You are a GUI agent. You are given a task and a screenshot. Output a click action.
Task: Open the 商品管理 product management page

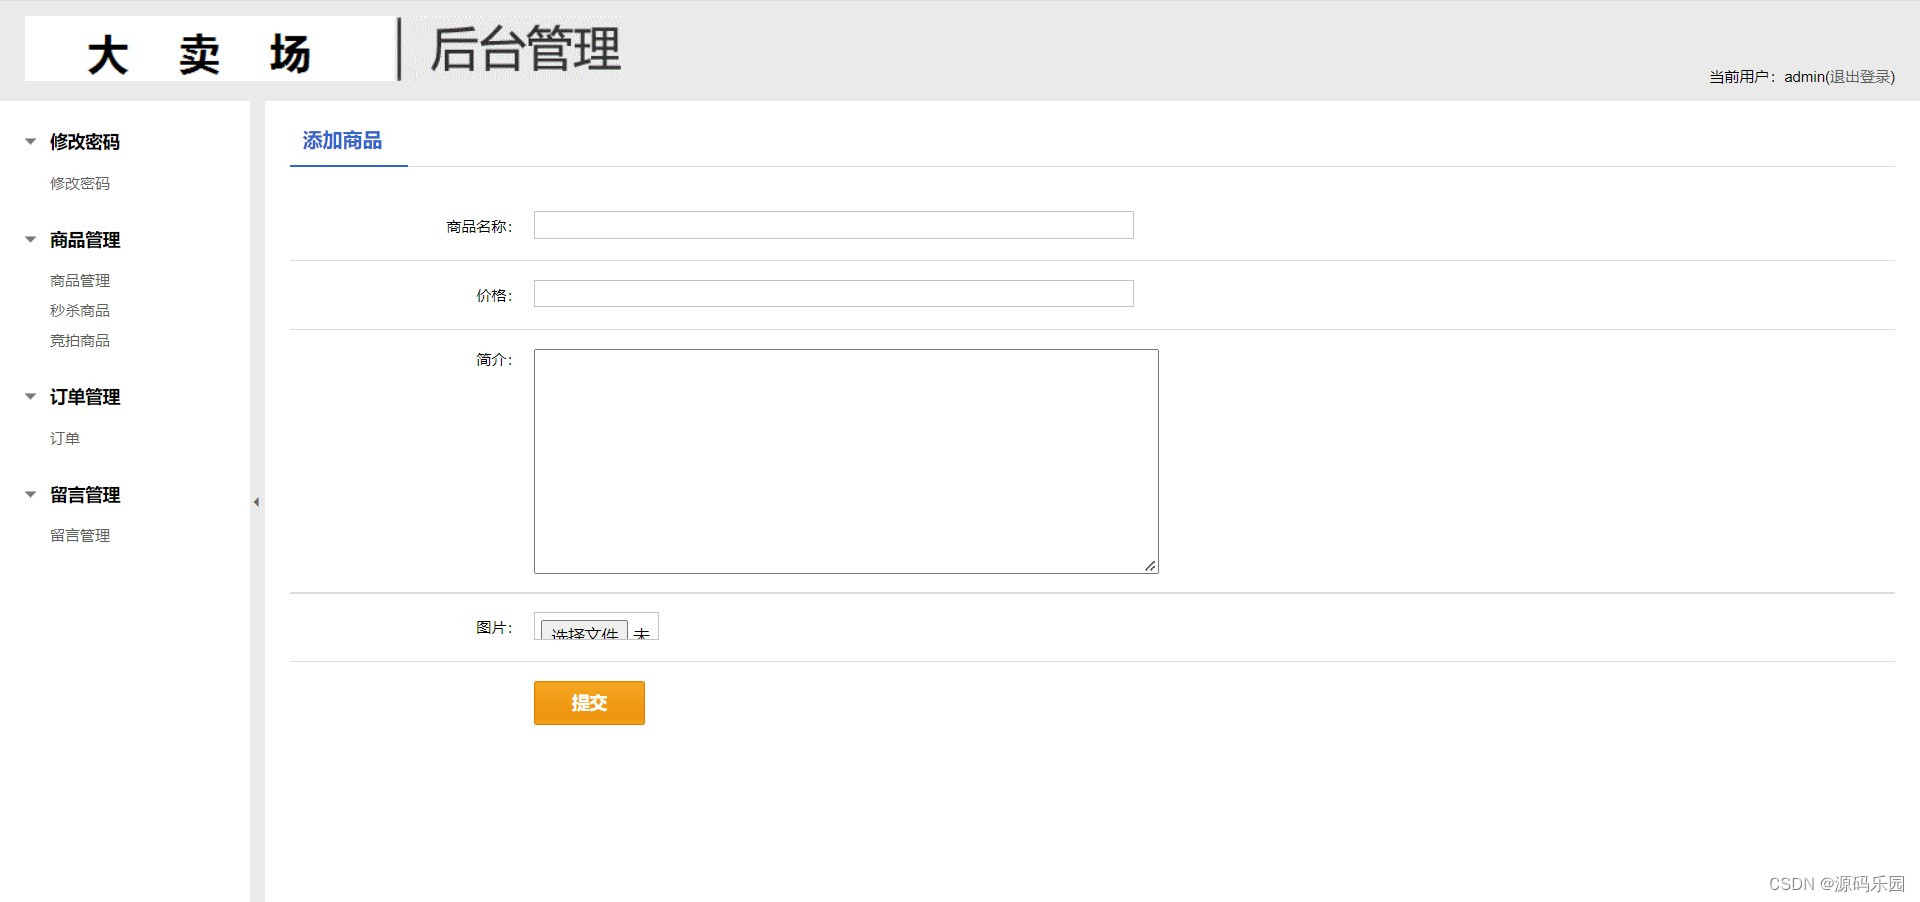tap(80, 280)
